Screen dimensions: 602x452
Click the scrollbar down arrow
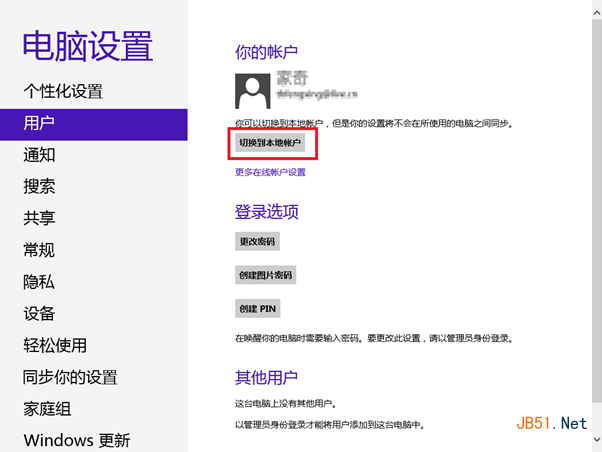[597, 439]
